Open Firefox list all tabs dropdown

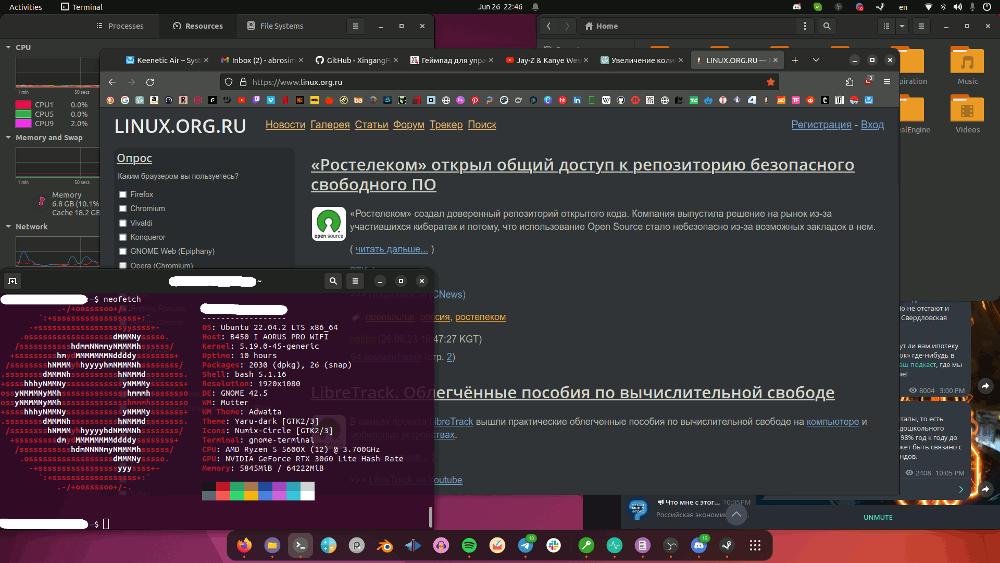click(816, 60)
